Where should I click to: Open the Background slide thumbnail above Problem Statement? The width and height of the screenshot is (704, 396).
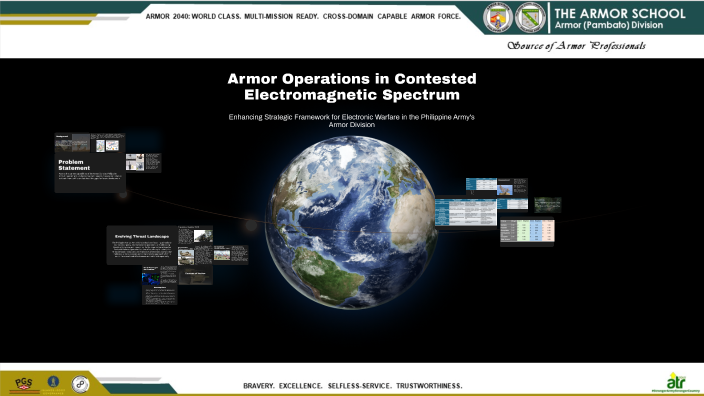point(72,143)
